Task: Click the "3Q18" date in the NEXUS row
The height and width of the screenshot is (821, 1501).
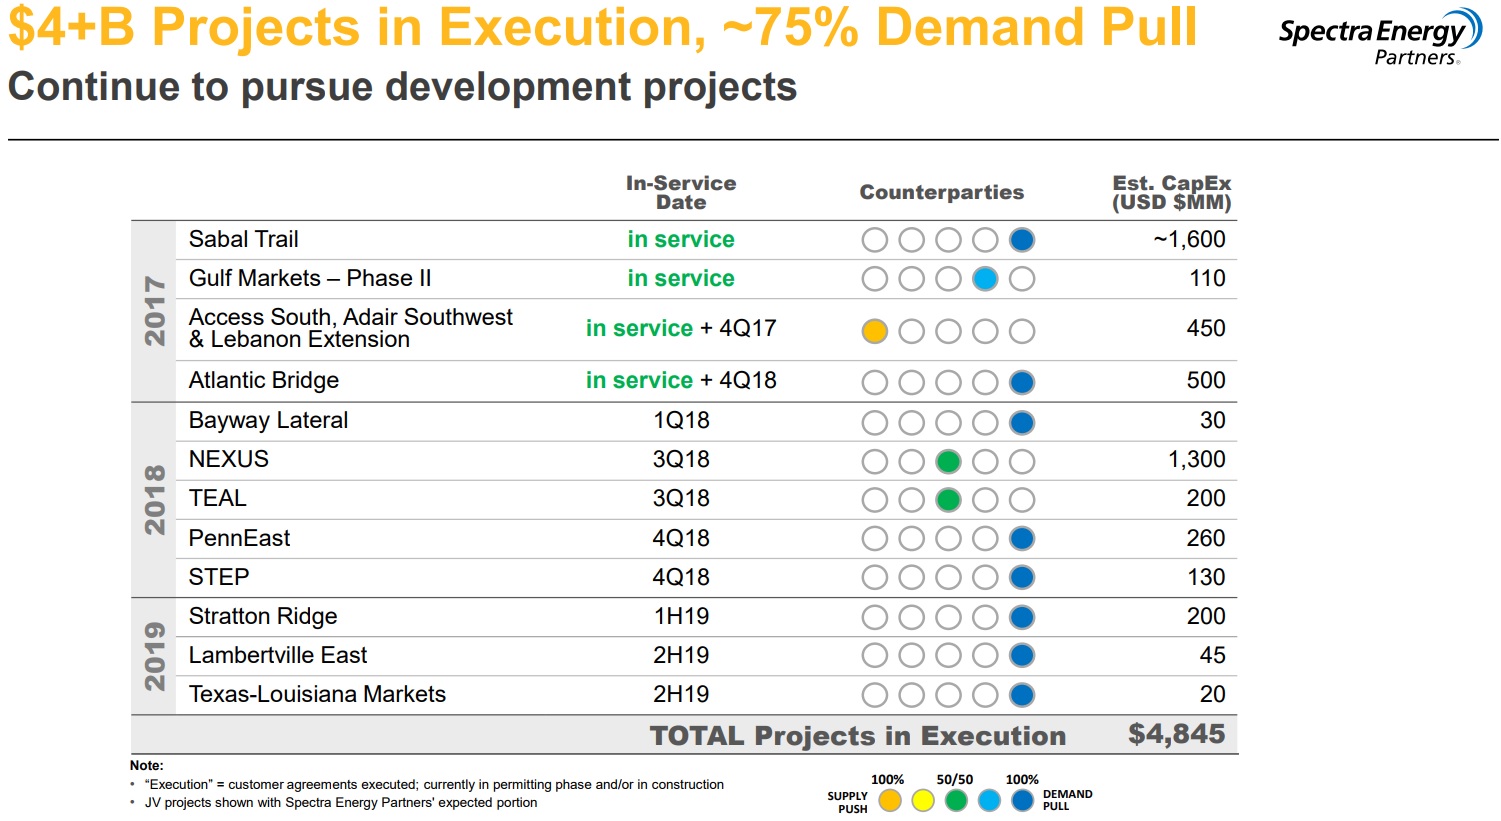Action: 681,459
